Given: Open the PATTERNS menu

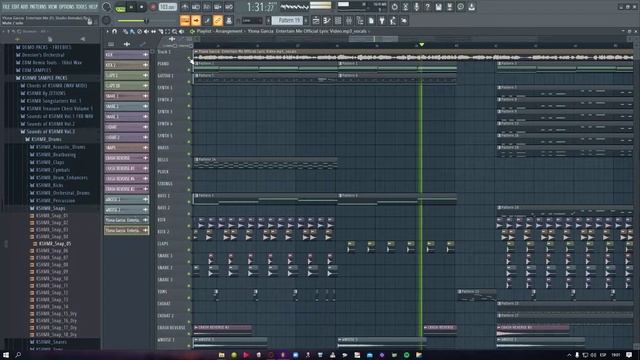Looking at the screenshot, I should [x=38, y=7].
